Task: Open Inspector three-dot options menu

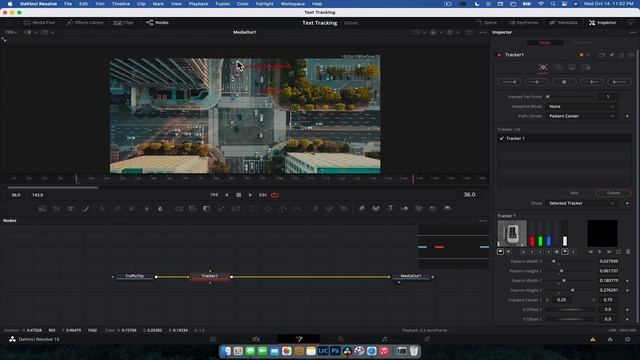Action: point(633,32)
